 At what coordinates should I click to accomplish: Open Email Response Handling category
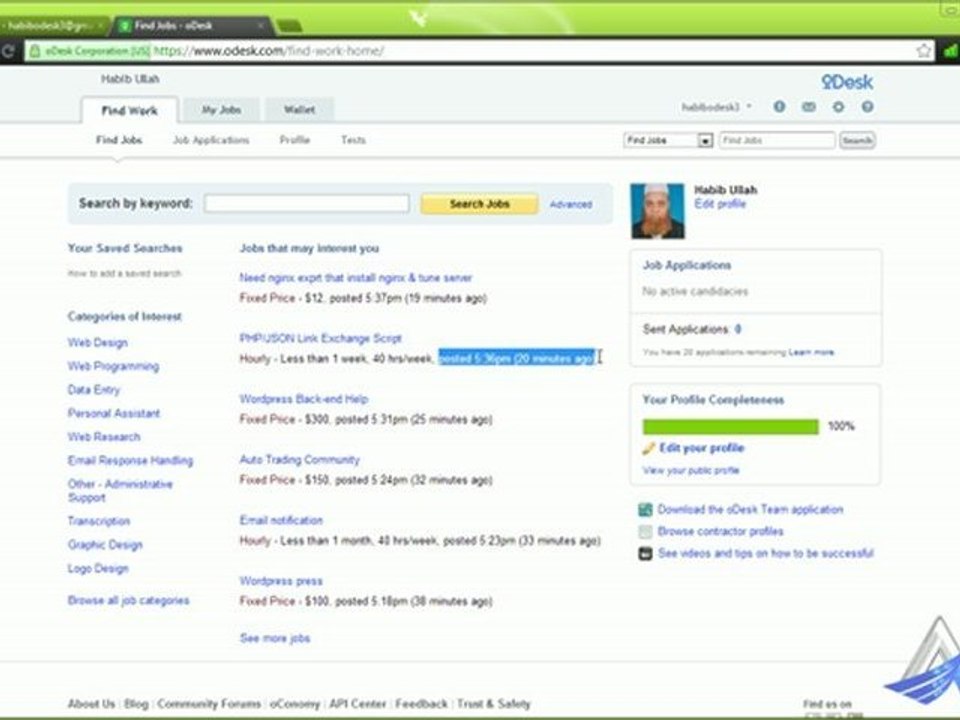point(130,460)
